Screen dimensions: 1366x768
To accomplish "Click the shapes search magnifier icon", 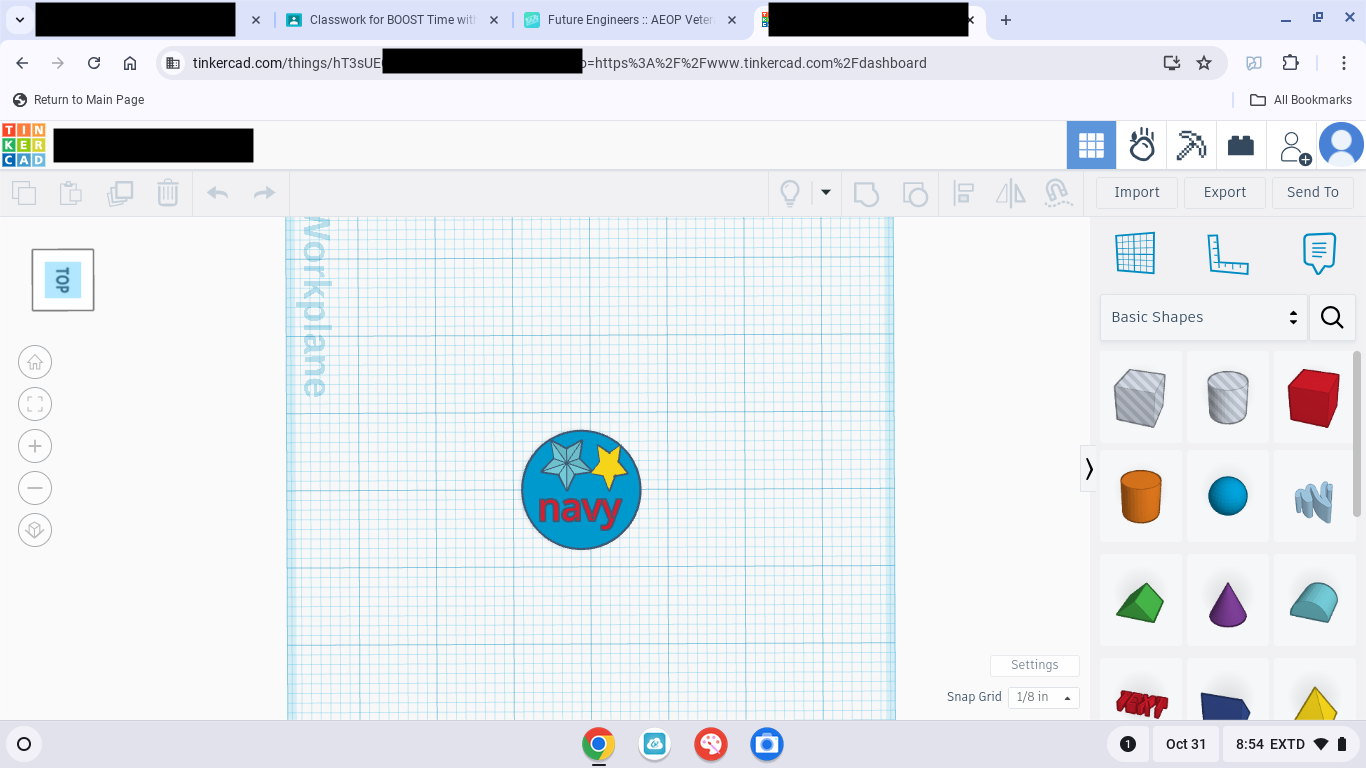I will pyautogui.click(x=1332, y=317).
